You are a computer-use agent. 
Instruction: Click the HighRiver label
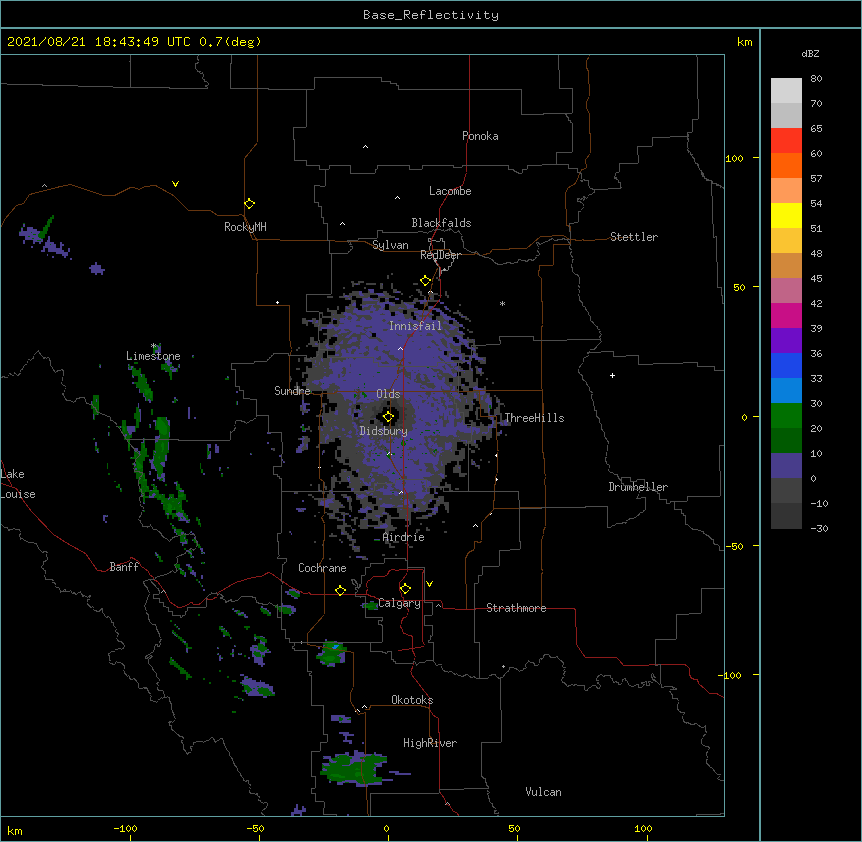tap(430, 743)
